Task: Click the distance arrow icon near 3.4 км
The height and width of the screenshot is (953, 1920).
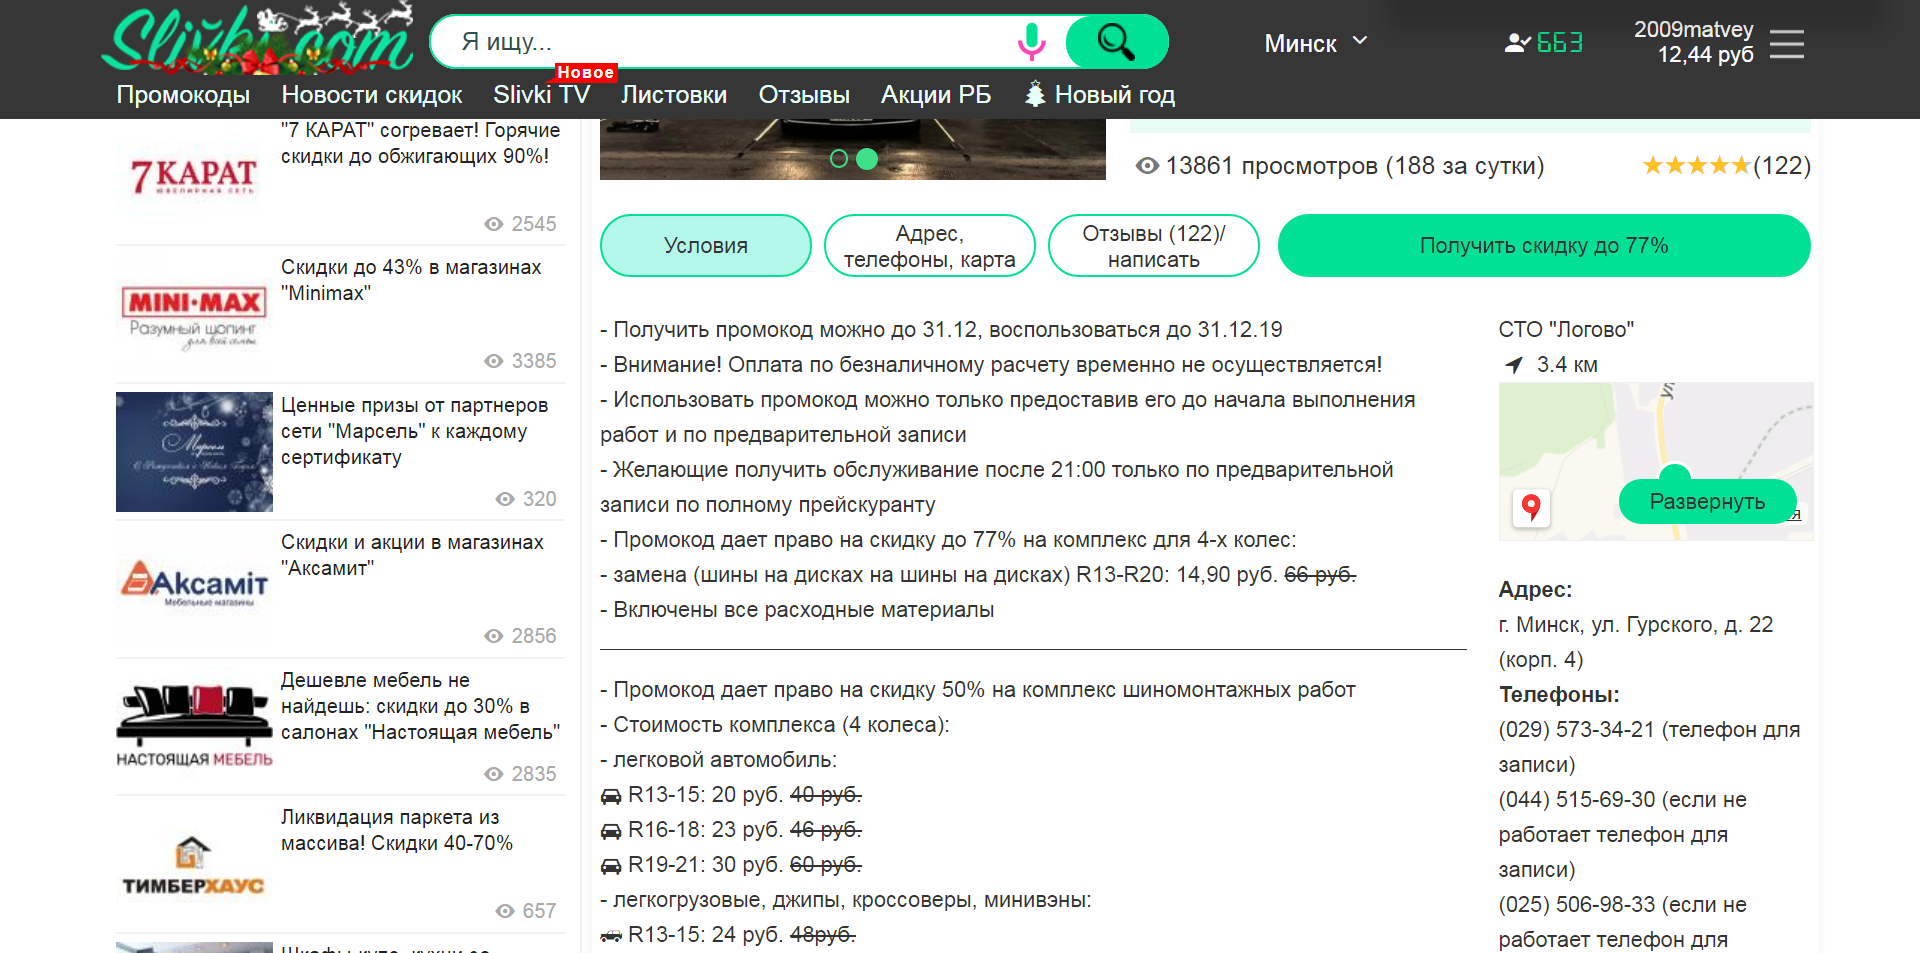Action: pos(1514,365)
